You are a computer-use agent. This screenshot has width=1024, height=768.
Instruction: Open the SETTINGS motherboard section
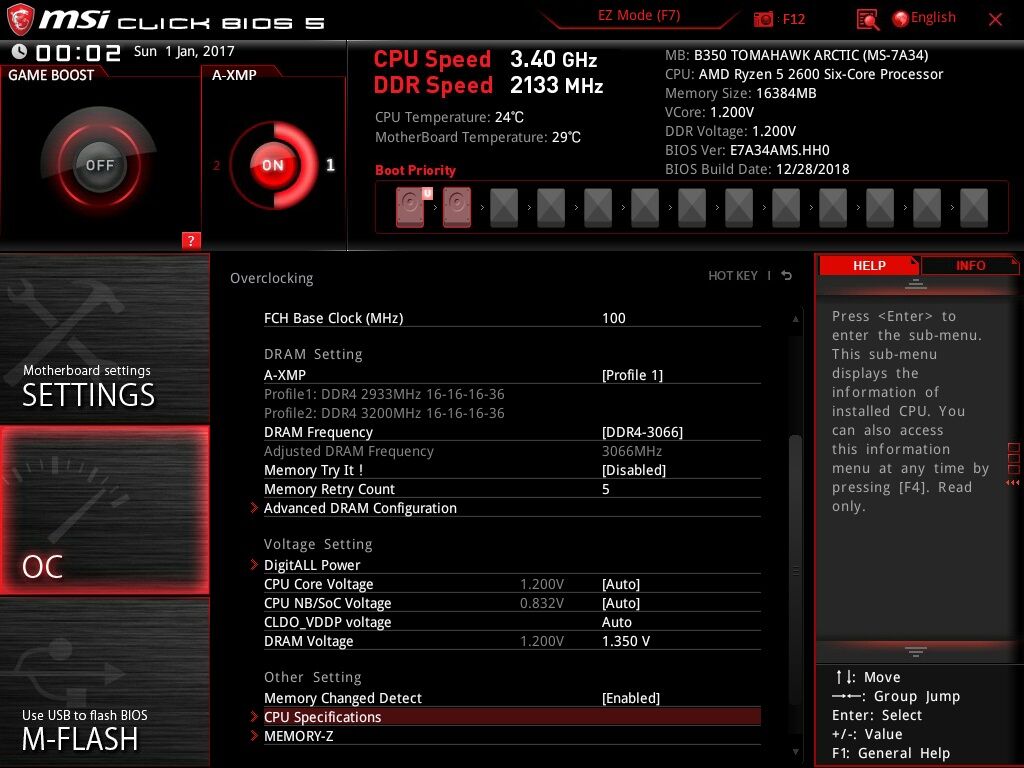pos(104,338)
